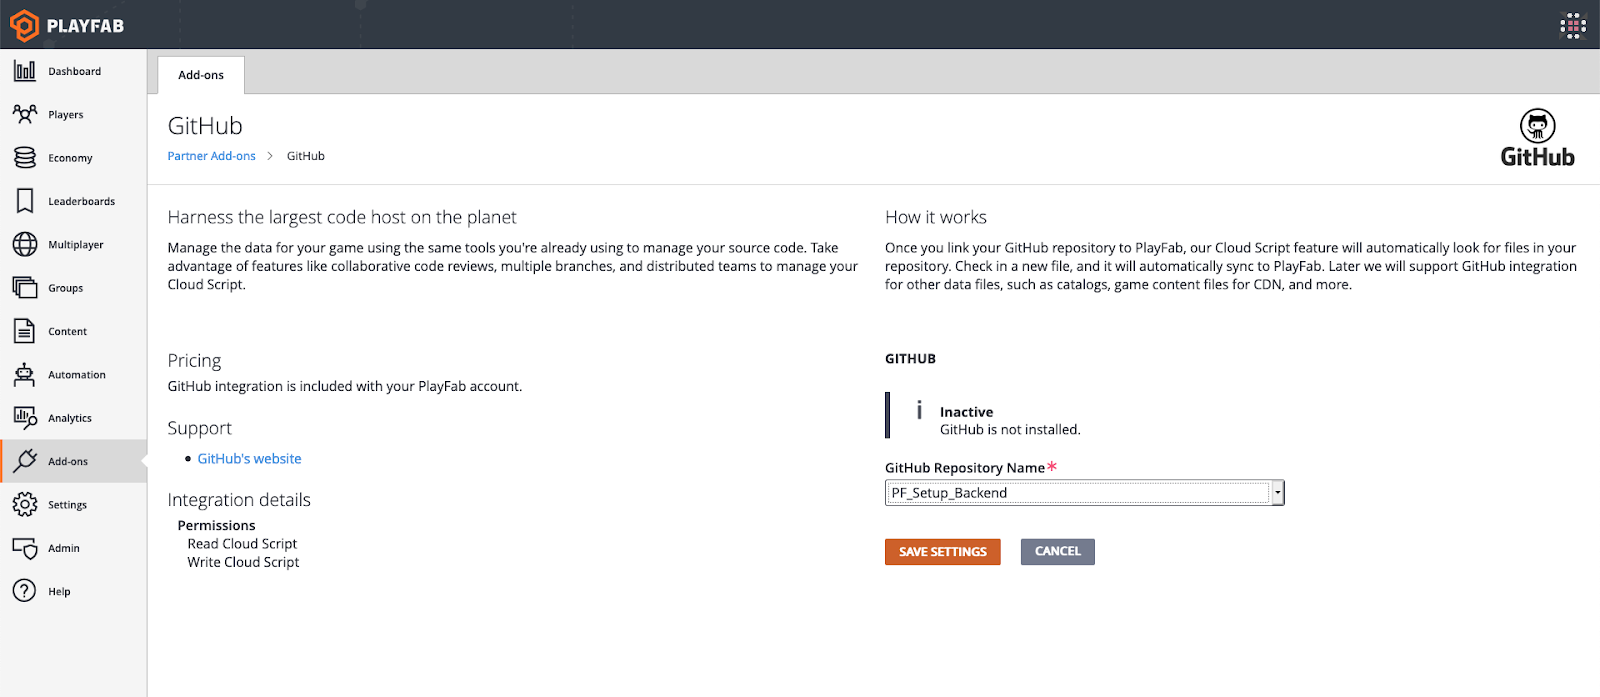
Task: Open the app grid menu icon
Action: (x=1573, y=25)
